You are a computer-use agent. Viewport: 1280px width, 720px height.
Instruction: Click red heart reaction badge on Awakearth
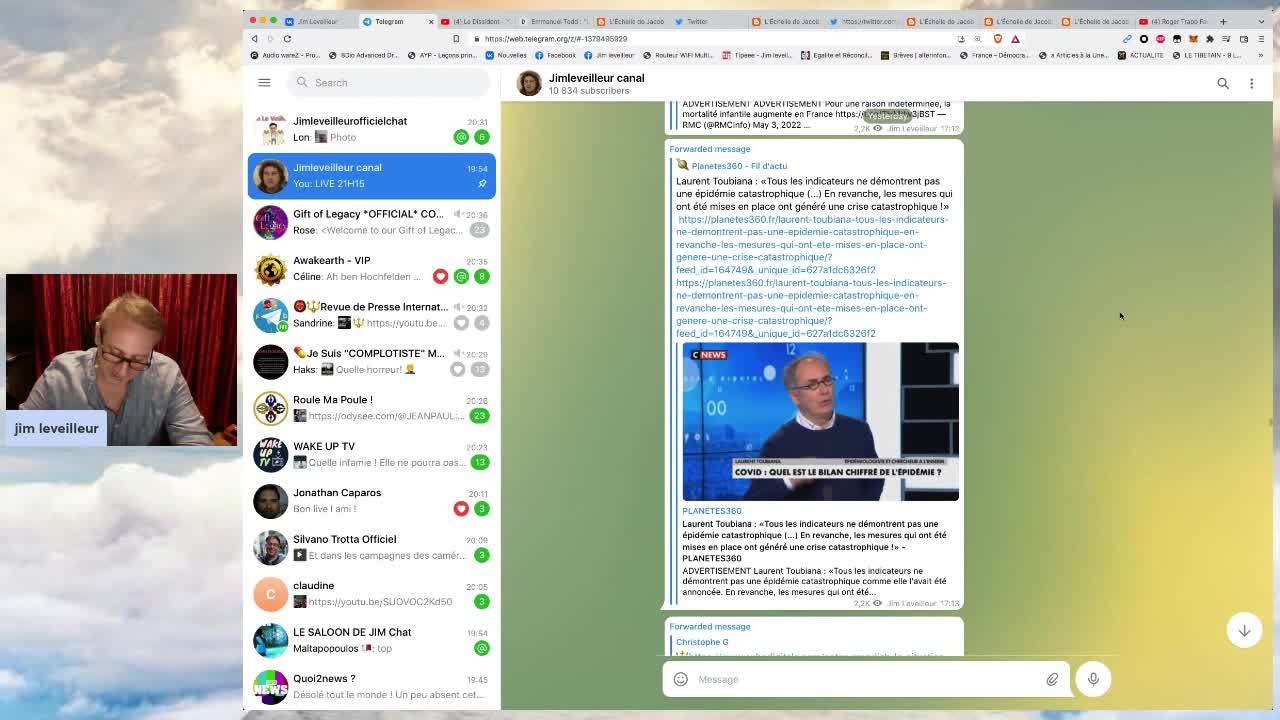click(440, 276)
